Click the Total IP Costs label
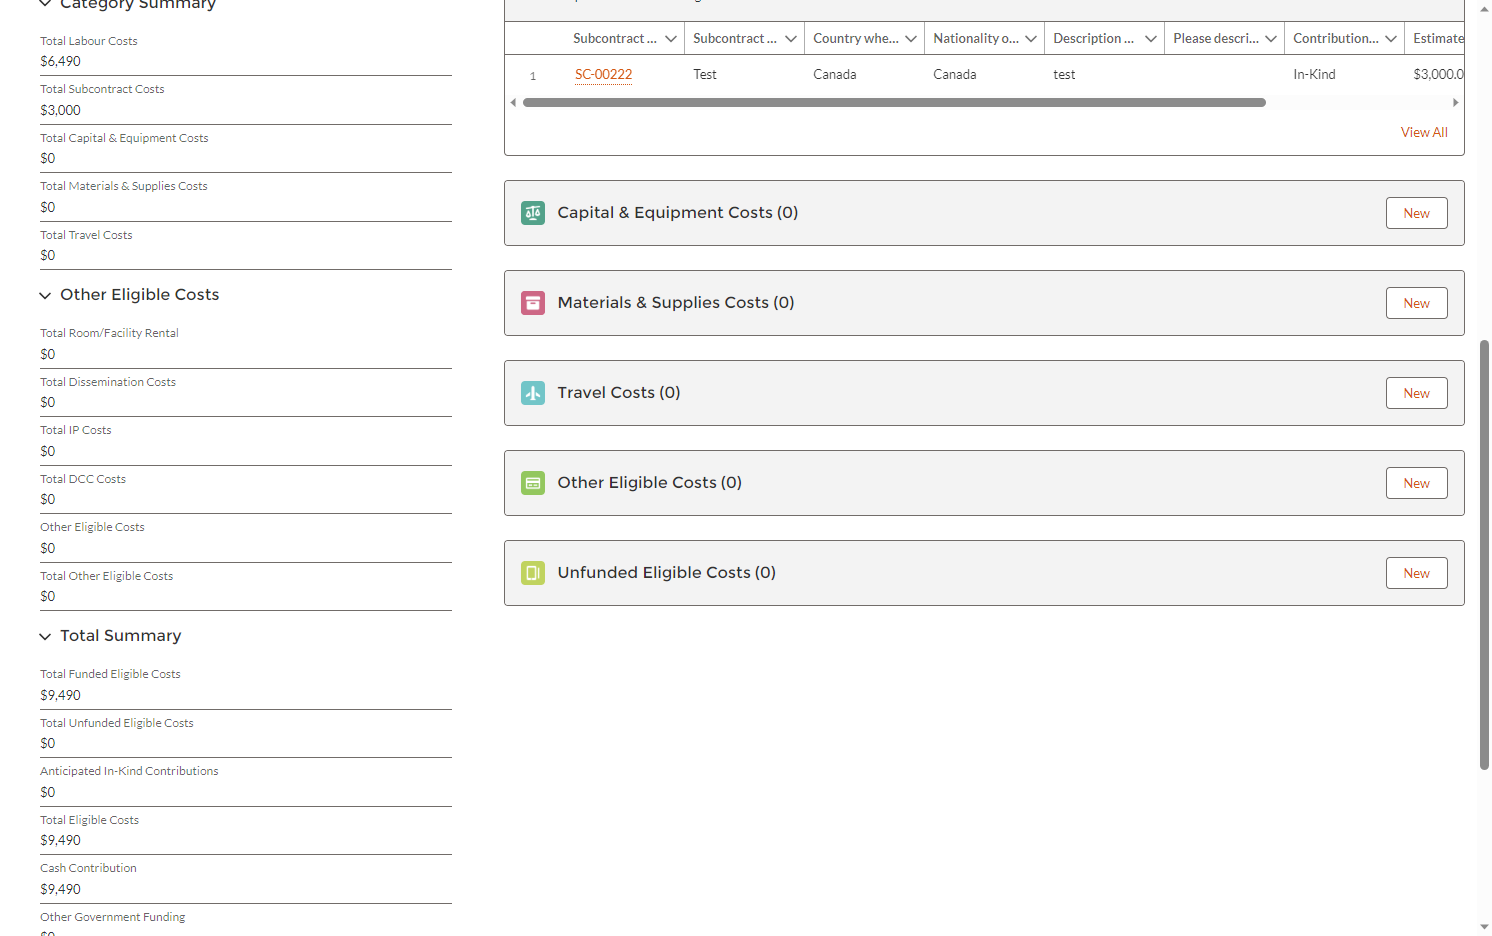This screenshot has height=936, width=1492. point(76,430)
